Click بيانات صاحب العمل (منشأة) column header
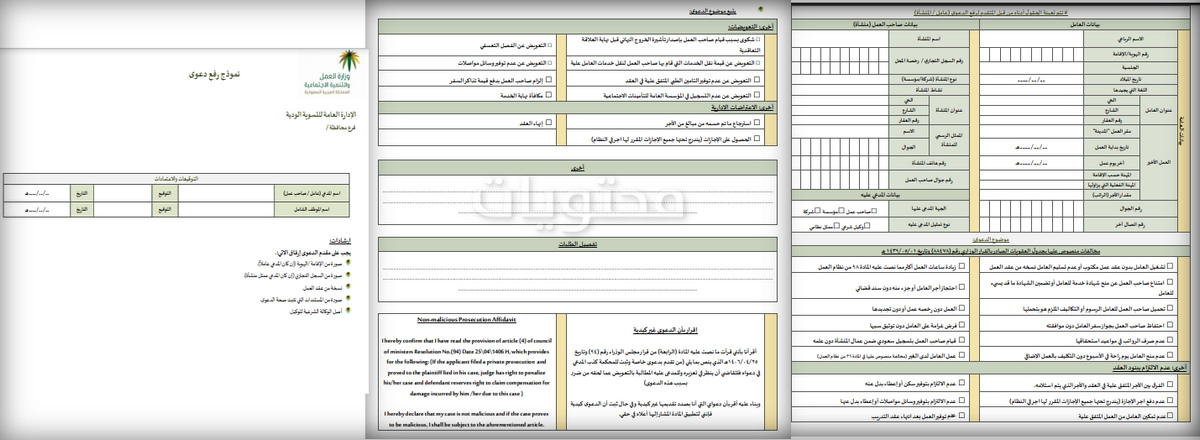Viewport: 1200px width, 440px height. point(885,24)
